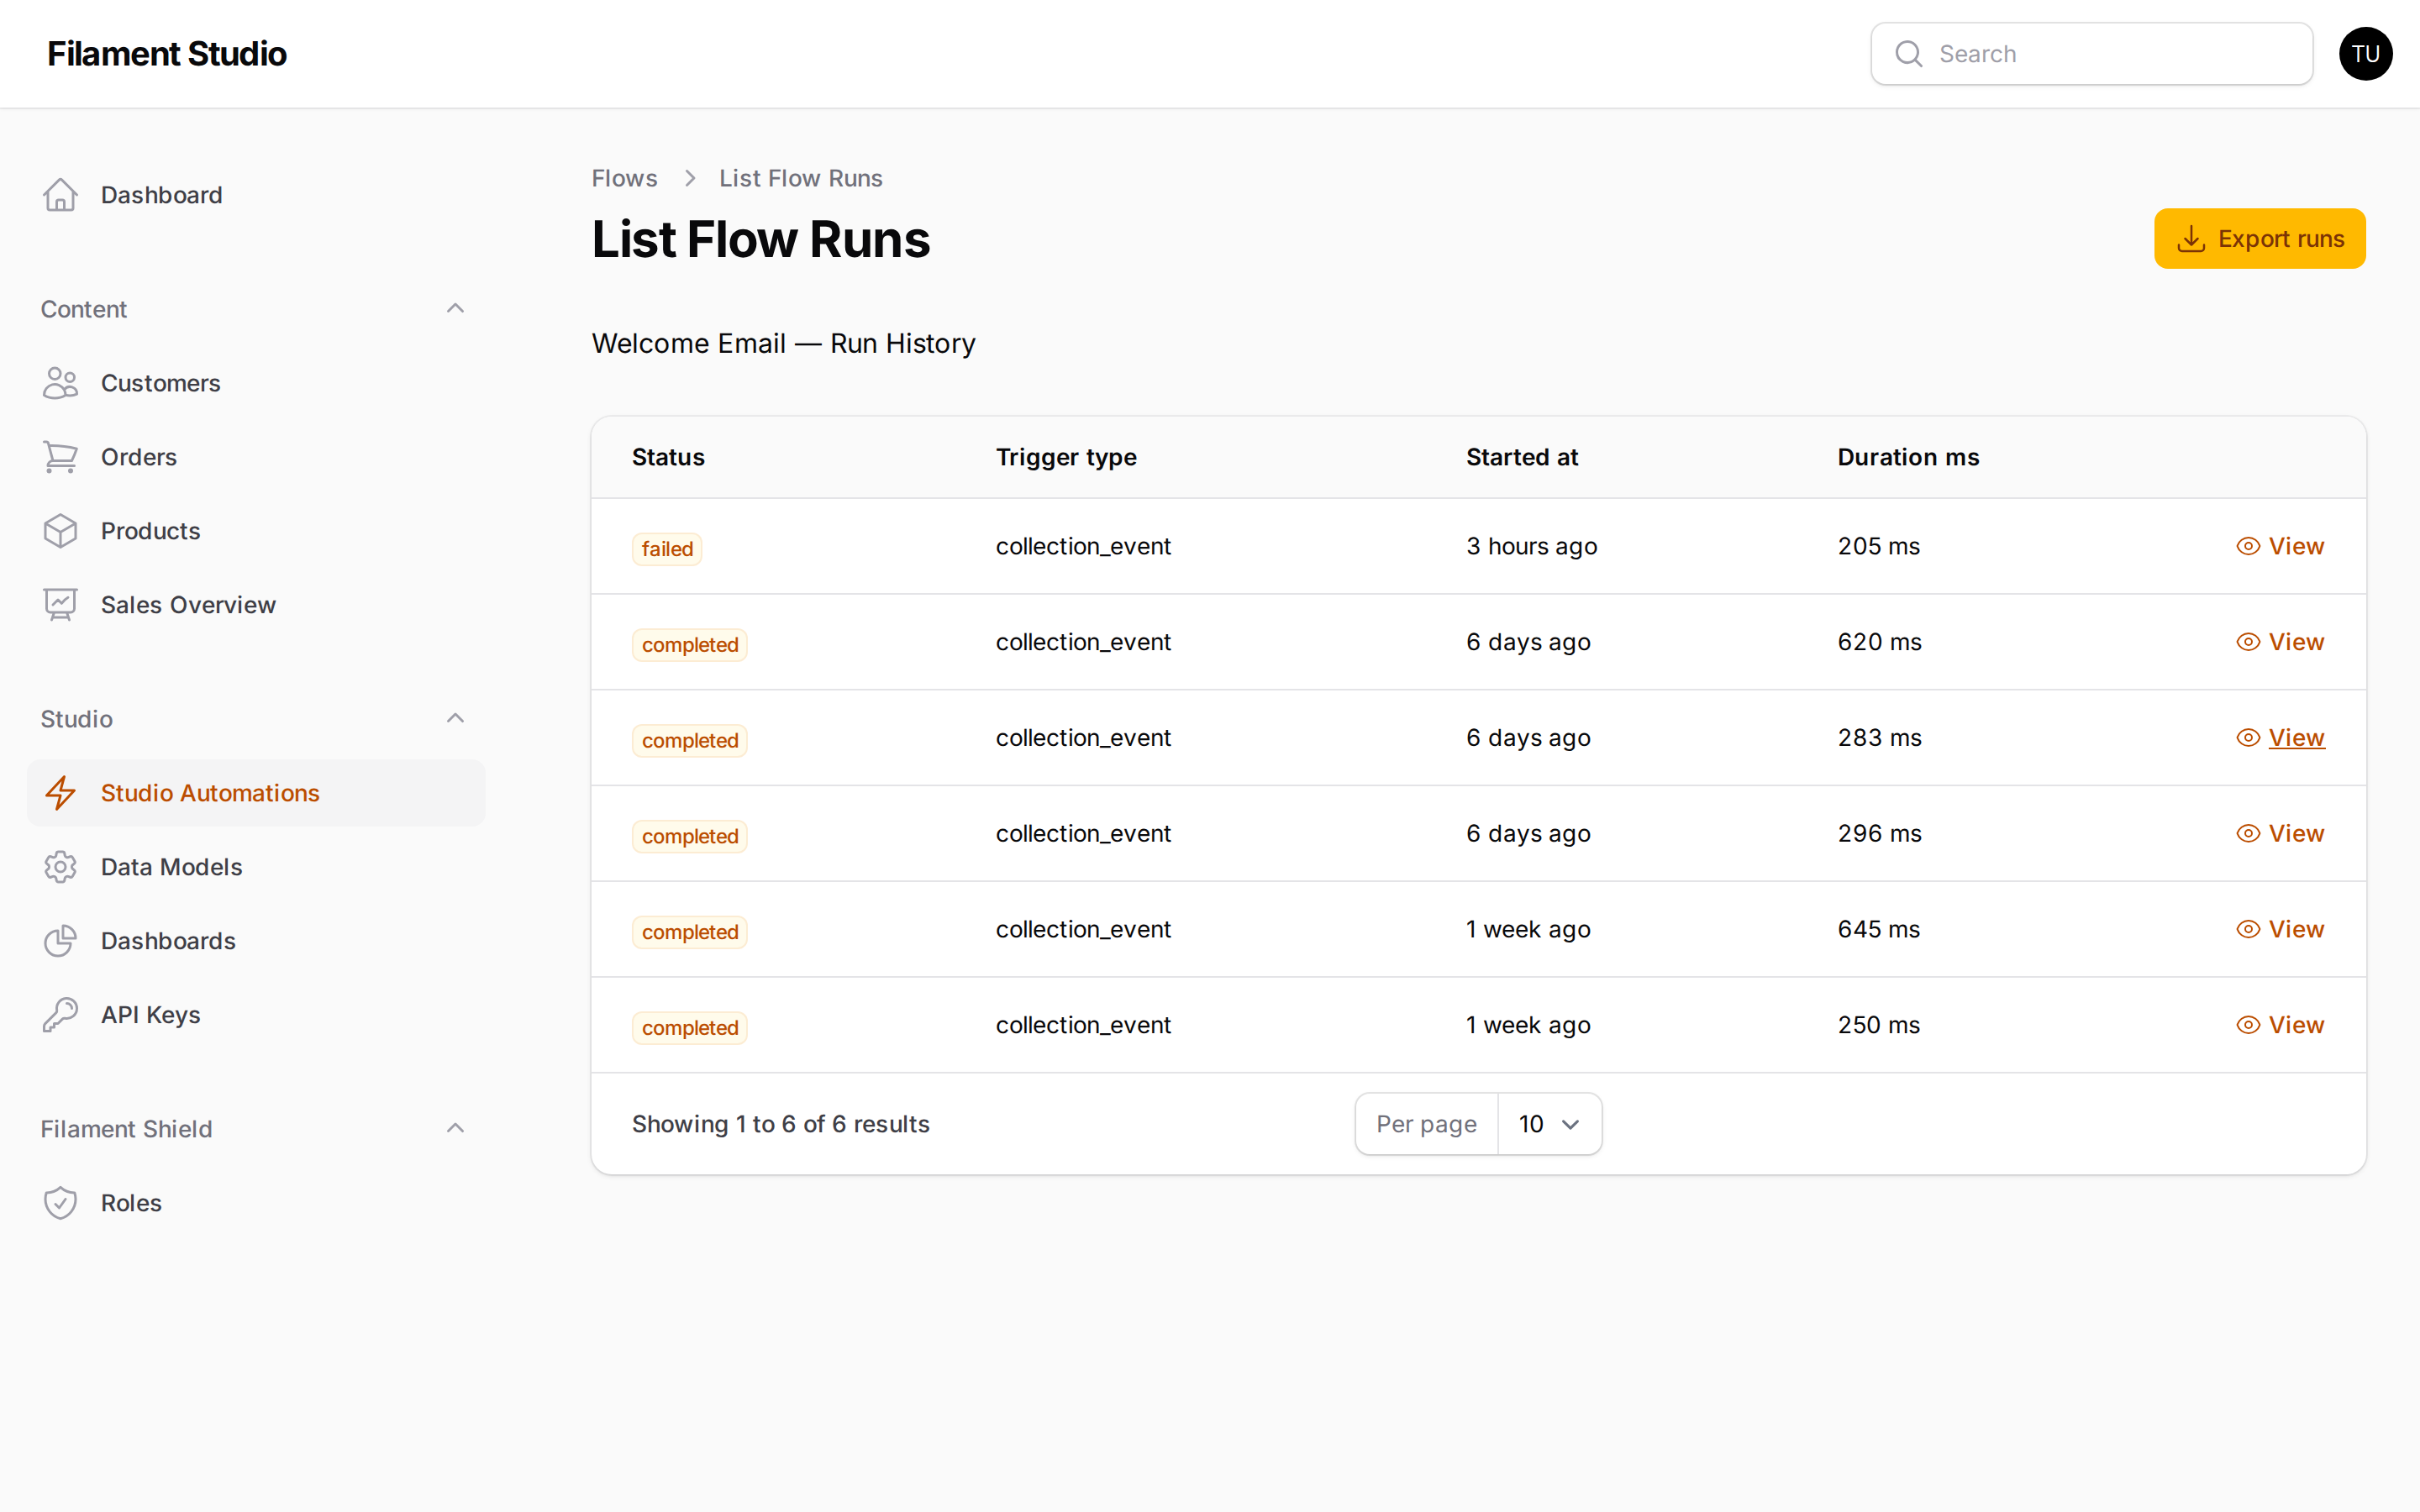Open the Per page dropdown
Screen dimensions: 2420x1512
(1549, 1124)
